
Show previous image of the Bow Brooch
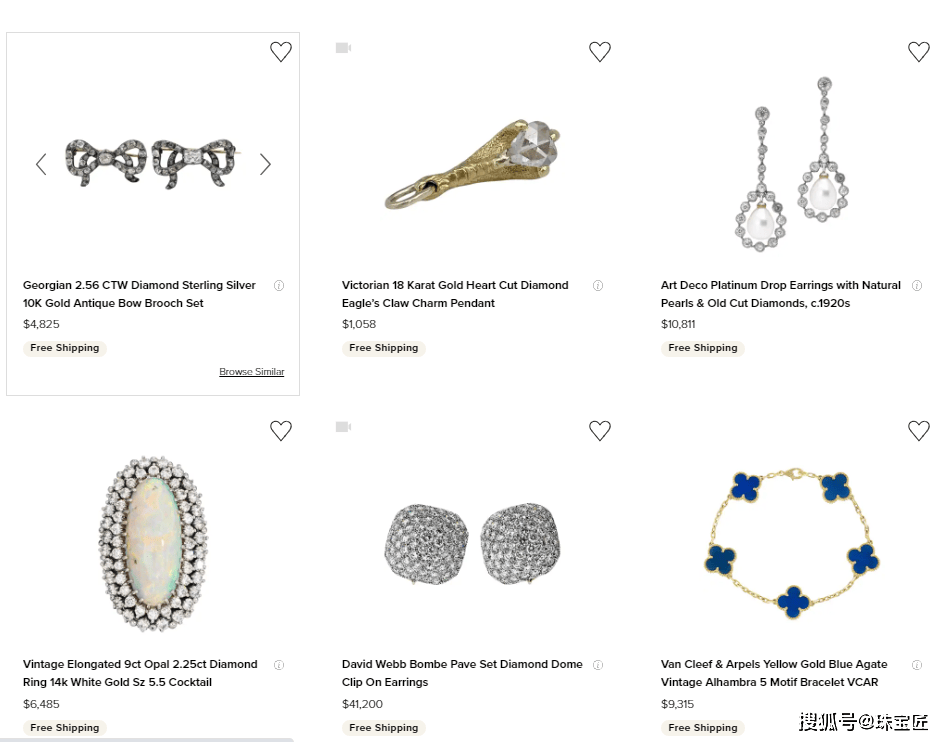pos(41,164)
